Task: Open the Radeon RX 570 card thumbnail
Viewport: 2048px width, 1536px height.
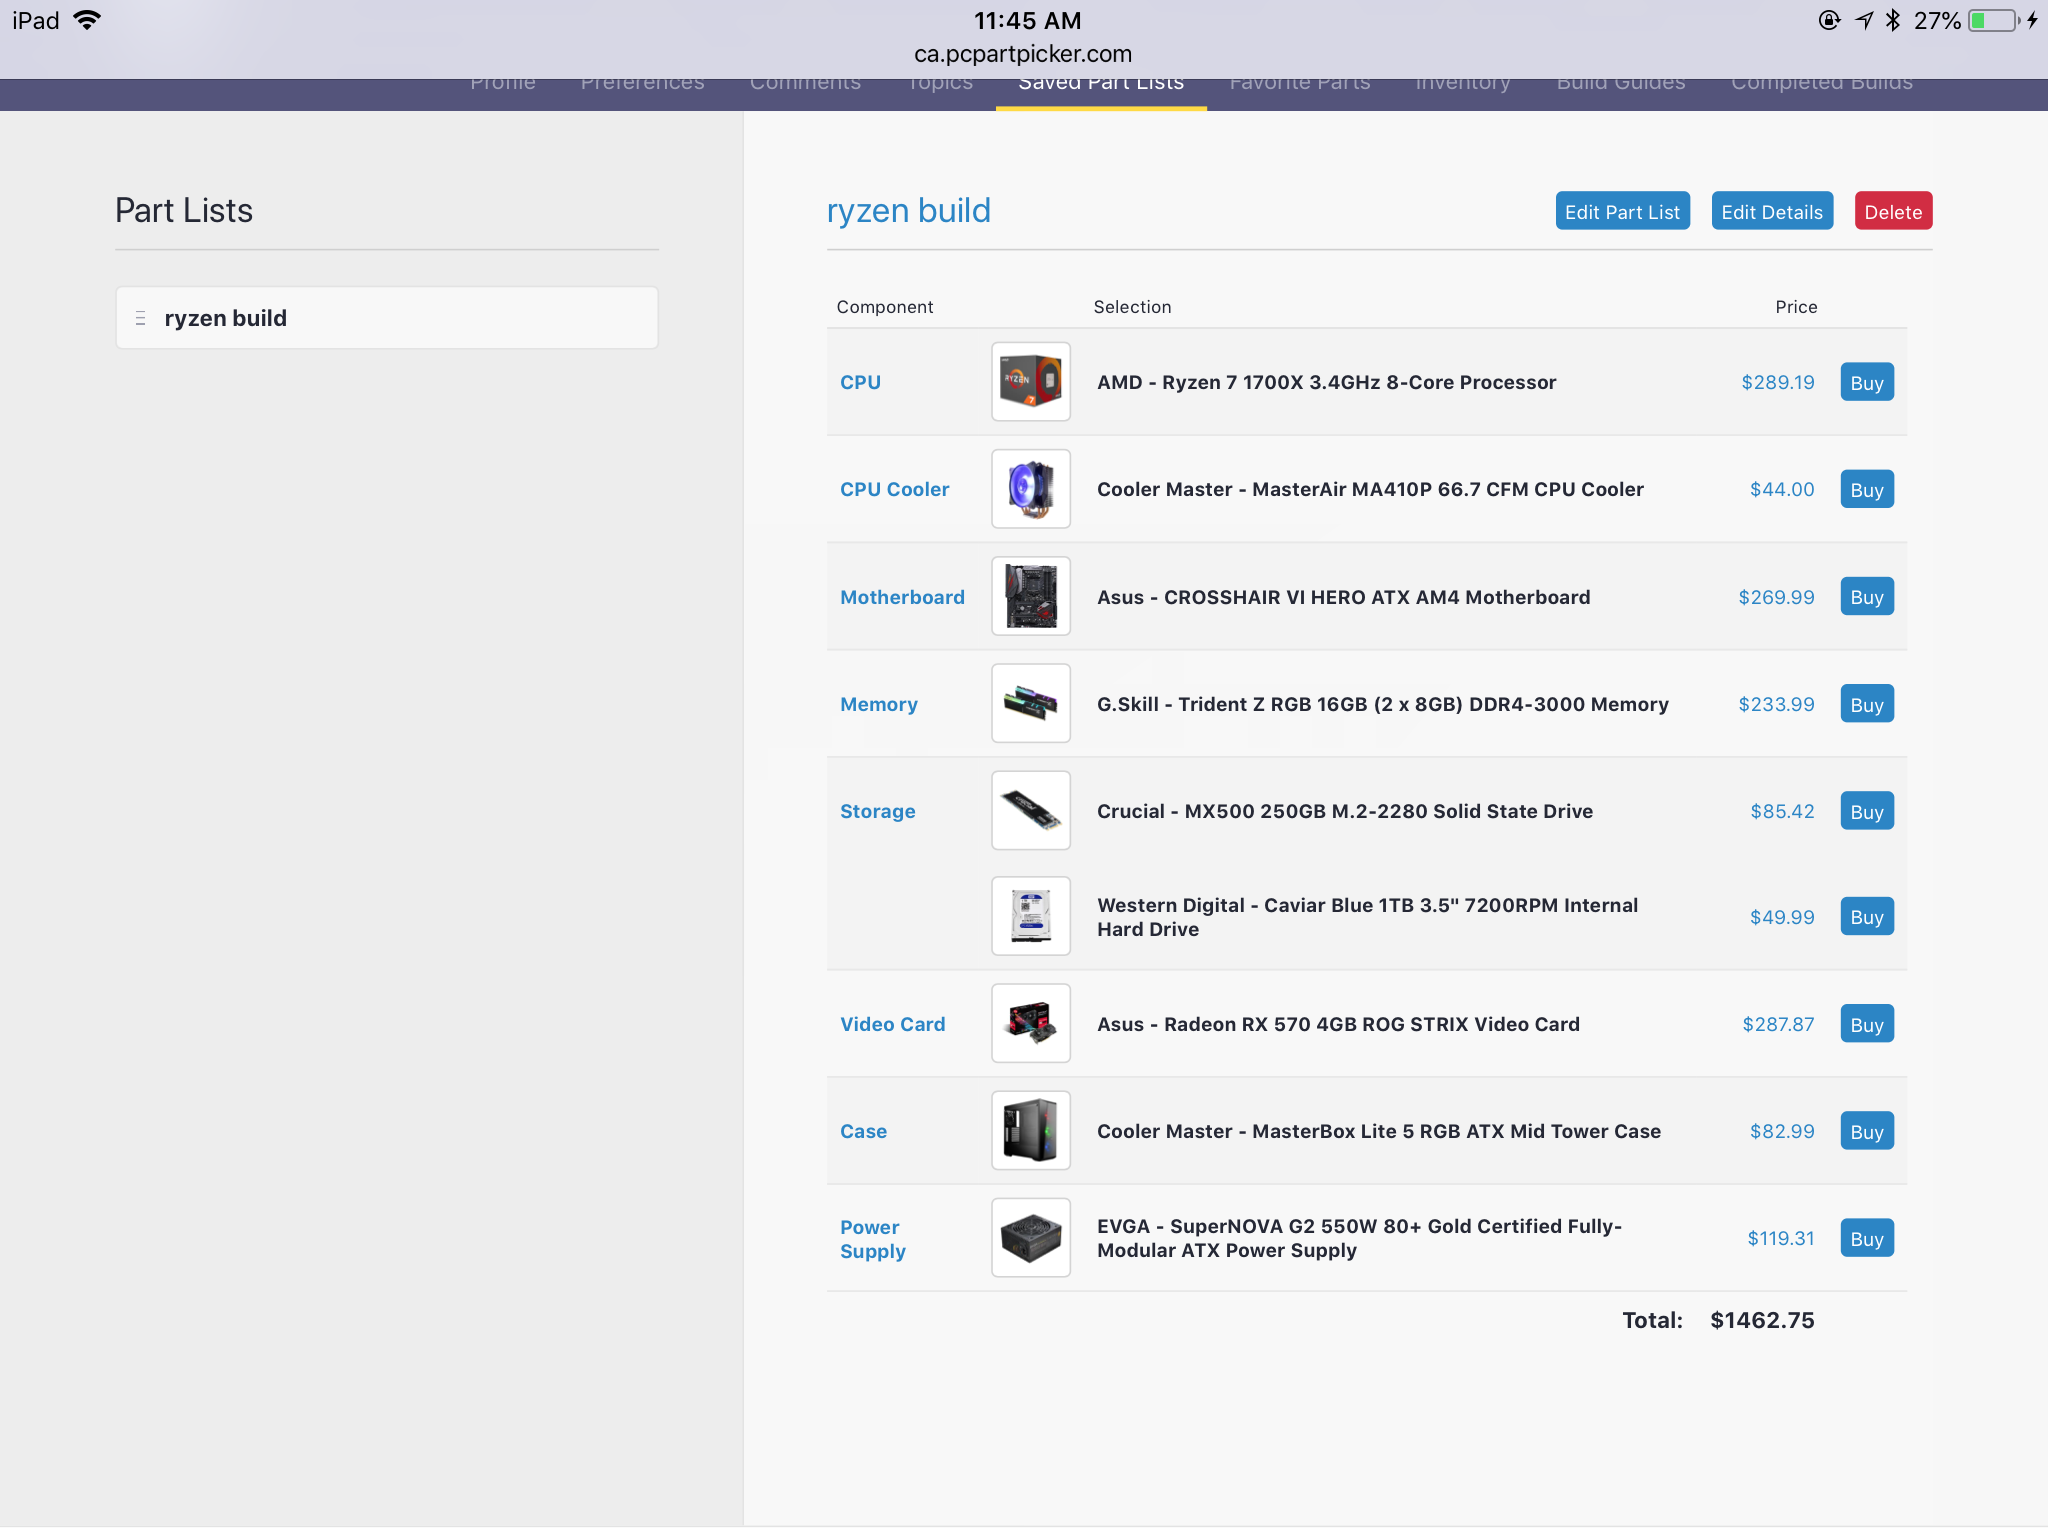Action: (1031, 1023)
